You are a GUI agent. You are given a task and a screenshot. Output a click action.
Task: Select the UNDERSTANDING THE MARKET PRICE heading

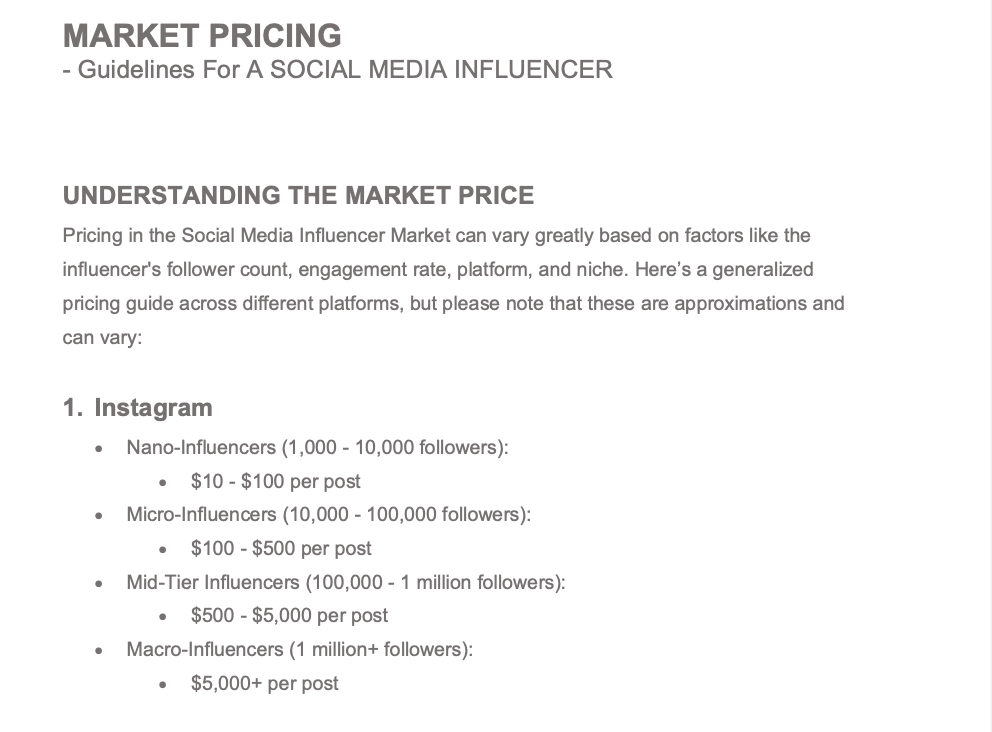pos(299,195)
